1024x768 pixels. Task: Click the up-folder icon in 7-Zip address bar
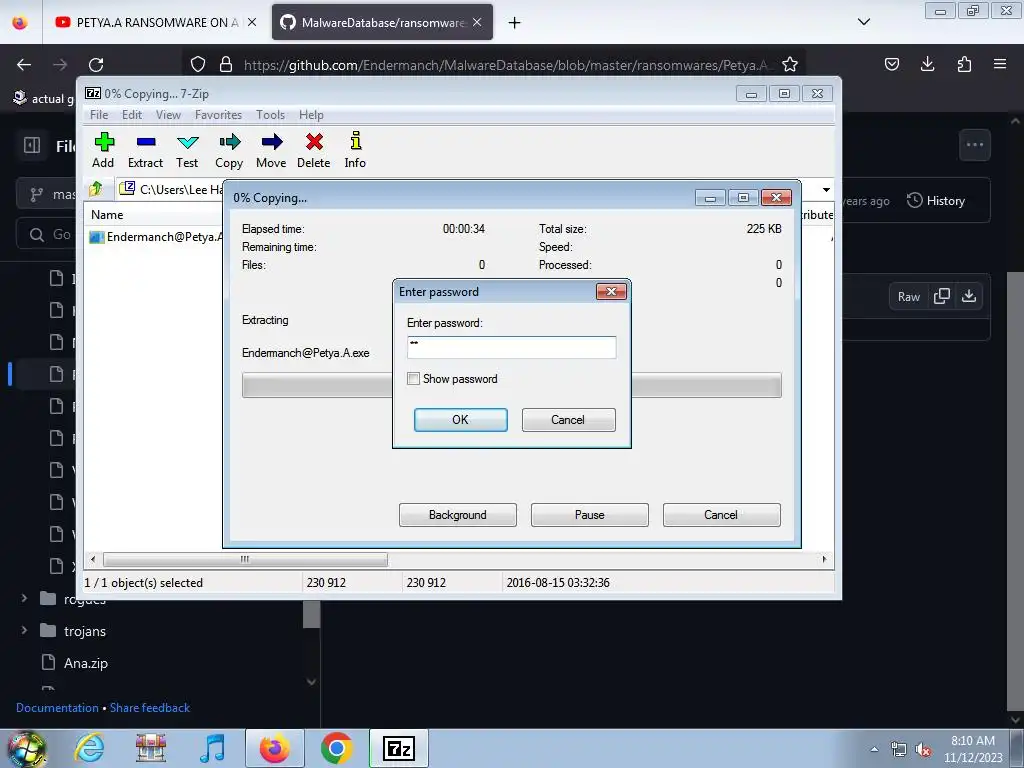[96, 189]
